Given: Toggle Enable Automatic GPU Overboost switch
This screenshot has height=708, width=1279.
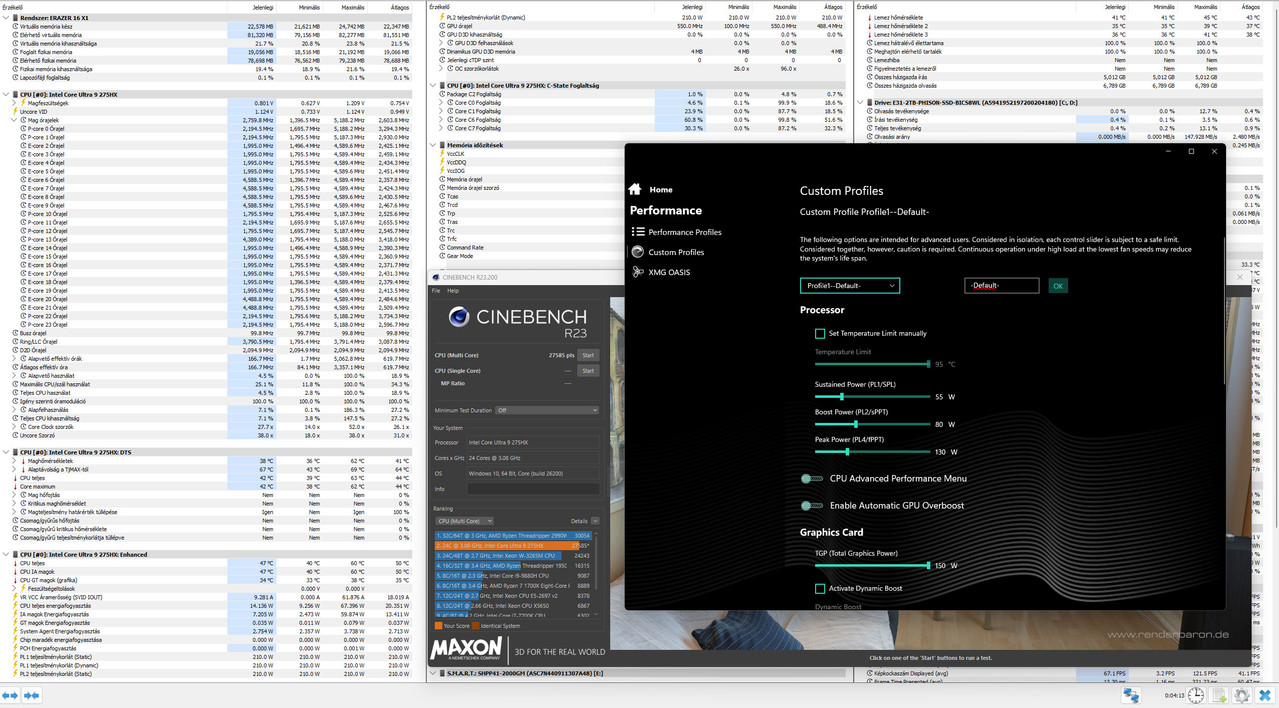Looking at the screenshot, I should pos(811,506).
